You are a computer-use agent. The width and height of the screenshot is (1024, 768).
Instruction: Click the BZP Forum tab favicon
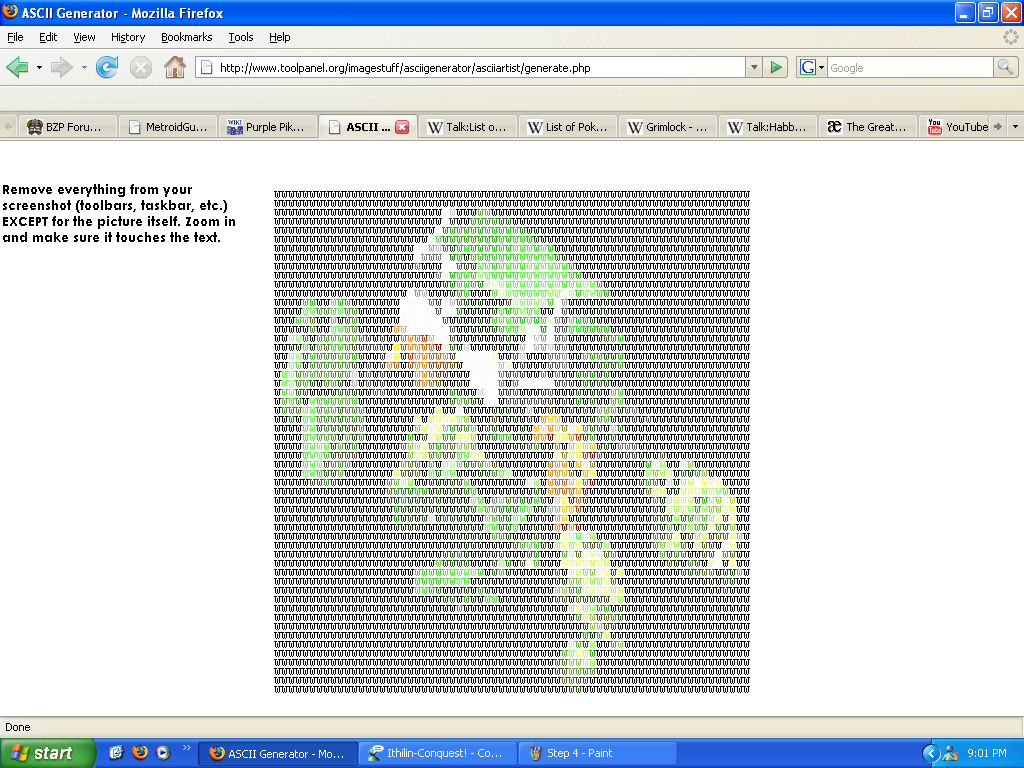[35, 127]
